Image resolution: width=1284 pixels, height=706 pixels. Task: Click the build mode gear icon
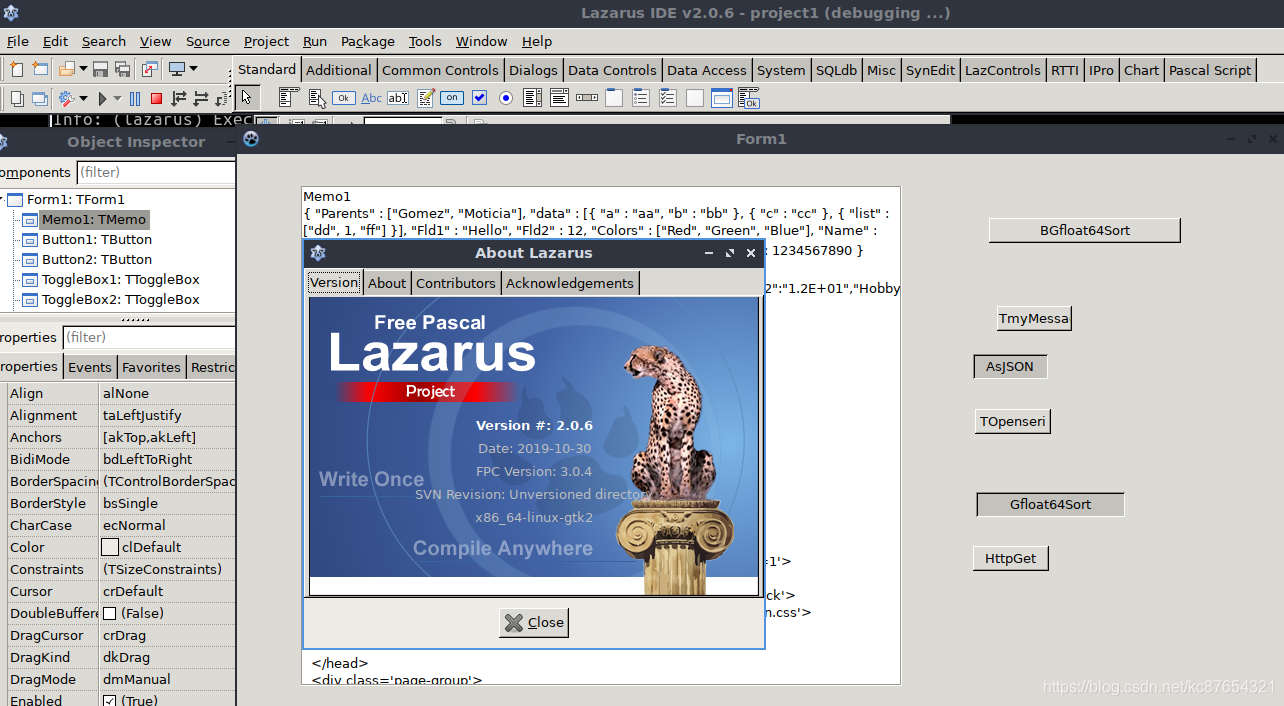point(67,98)
